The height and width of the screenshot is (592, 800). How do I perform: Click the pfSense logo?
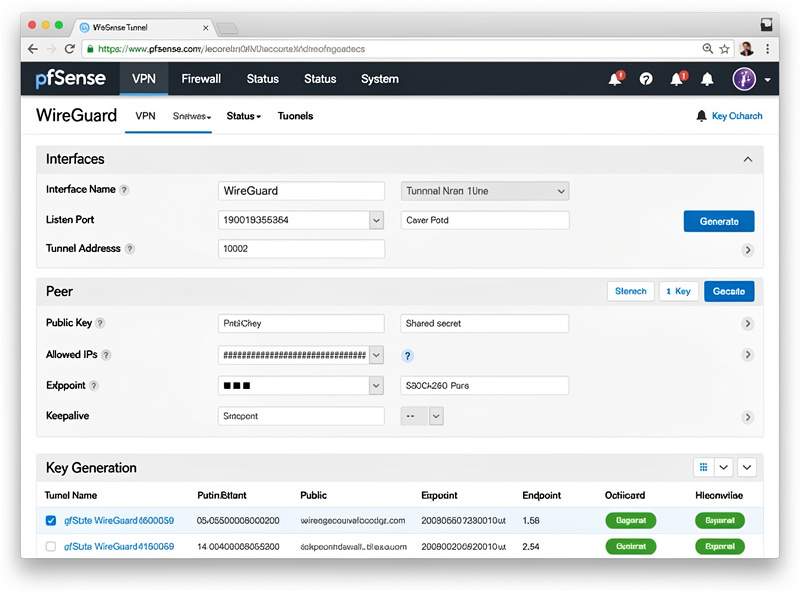point(70,79)
